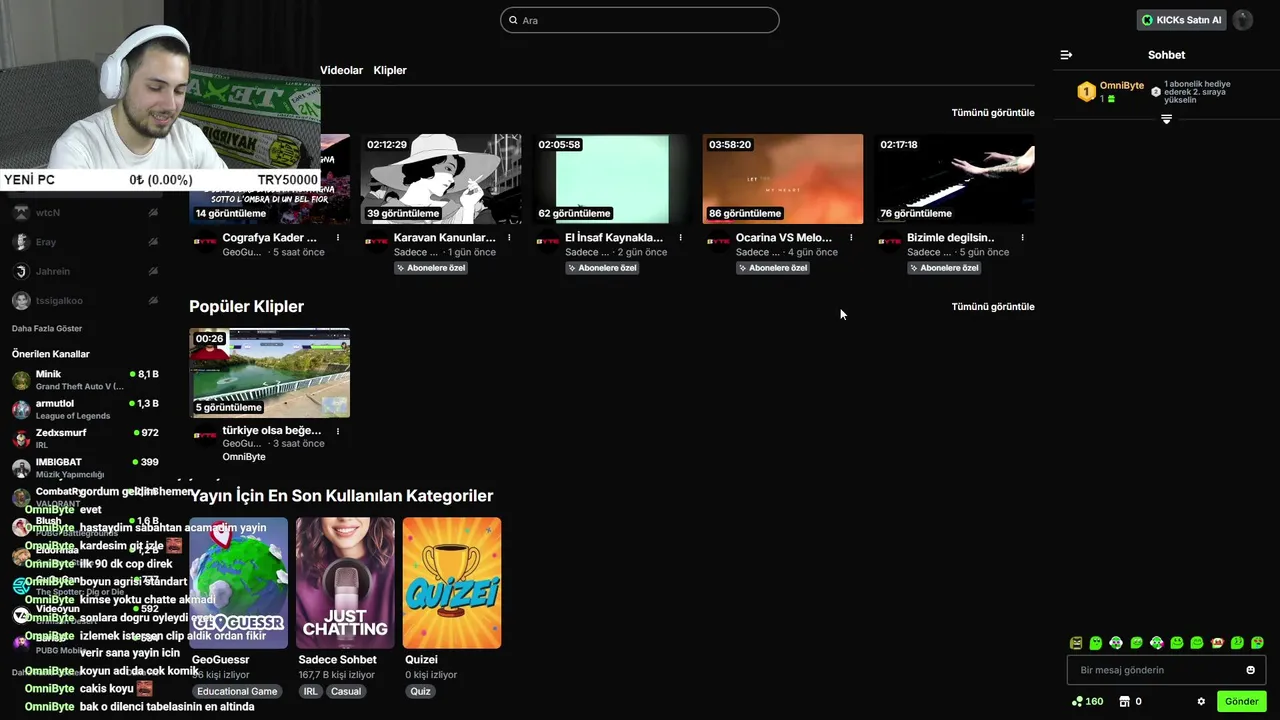Open the channel points shop icon

click(1124, 701)
